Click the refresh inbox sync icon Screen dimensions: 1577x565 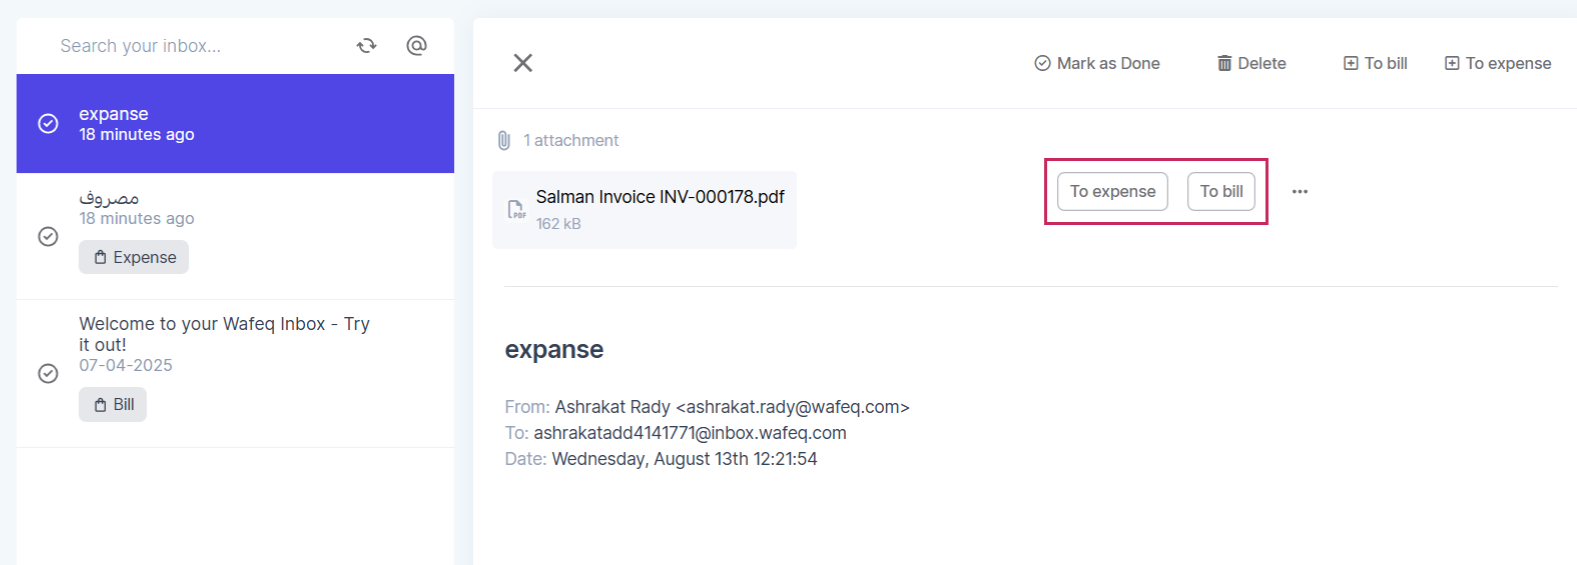pos(367,45)
